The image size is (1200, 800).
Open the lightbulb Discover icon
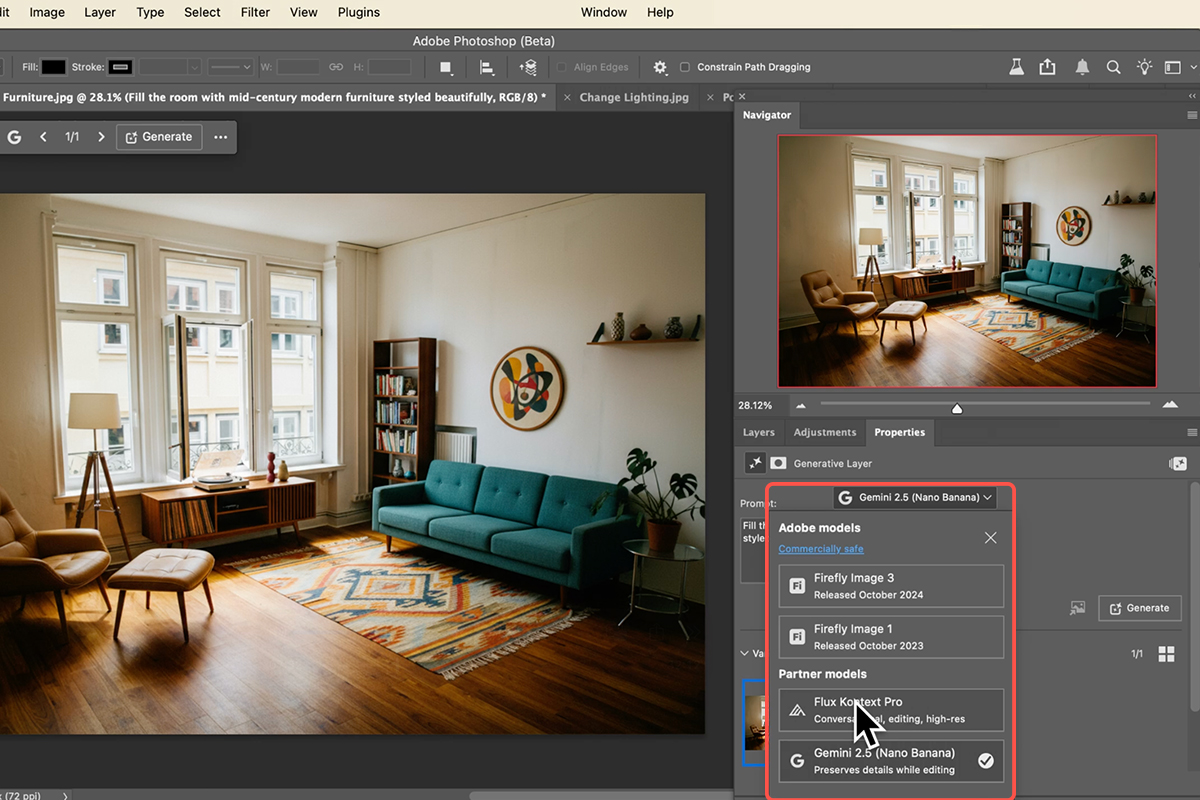click(x=1144, y=67)
